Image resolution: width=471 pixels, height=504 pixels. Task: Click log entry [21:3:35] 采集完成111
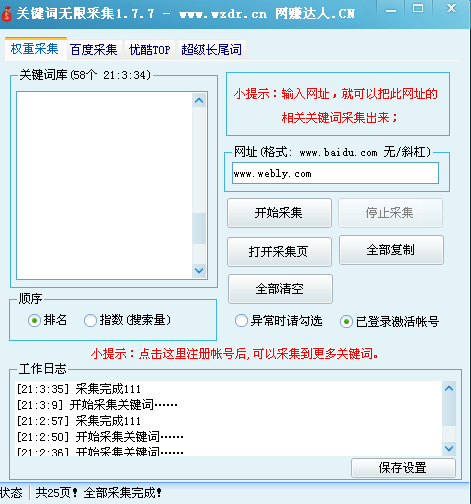79,389
